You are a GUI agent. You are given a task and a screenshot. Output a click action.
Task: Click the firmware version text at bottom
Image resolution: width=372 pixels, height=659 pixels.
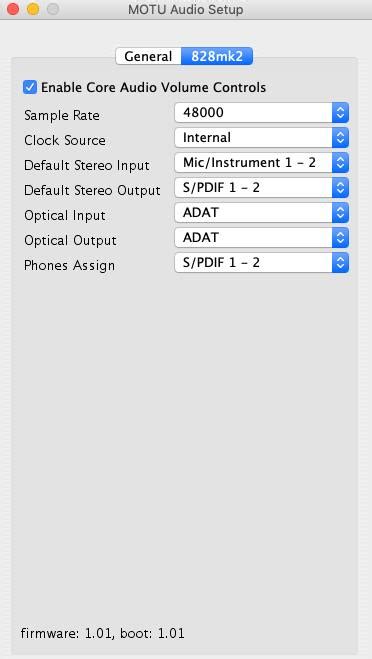coord(103,633)
